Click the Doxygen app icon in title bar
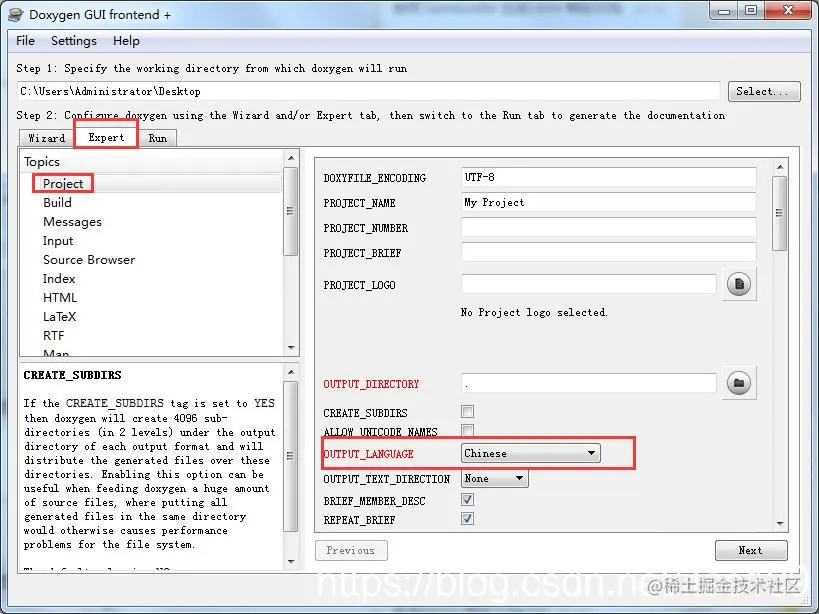 tap(16, 15)
